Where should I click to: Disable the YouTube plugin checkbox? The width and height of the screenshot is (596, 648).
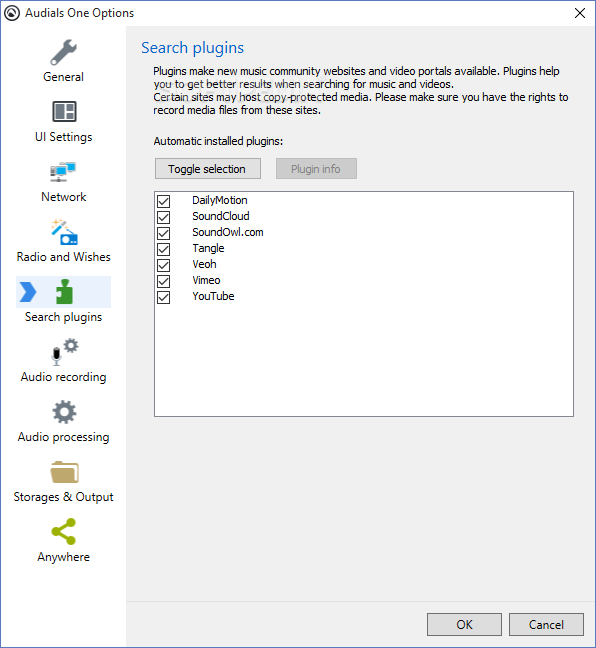164,297
